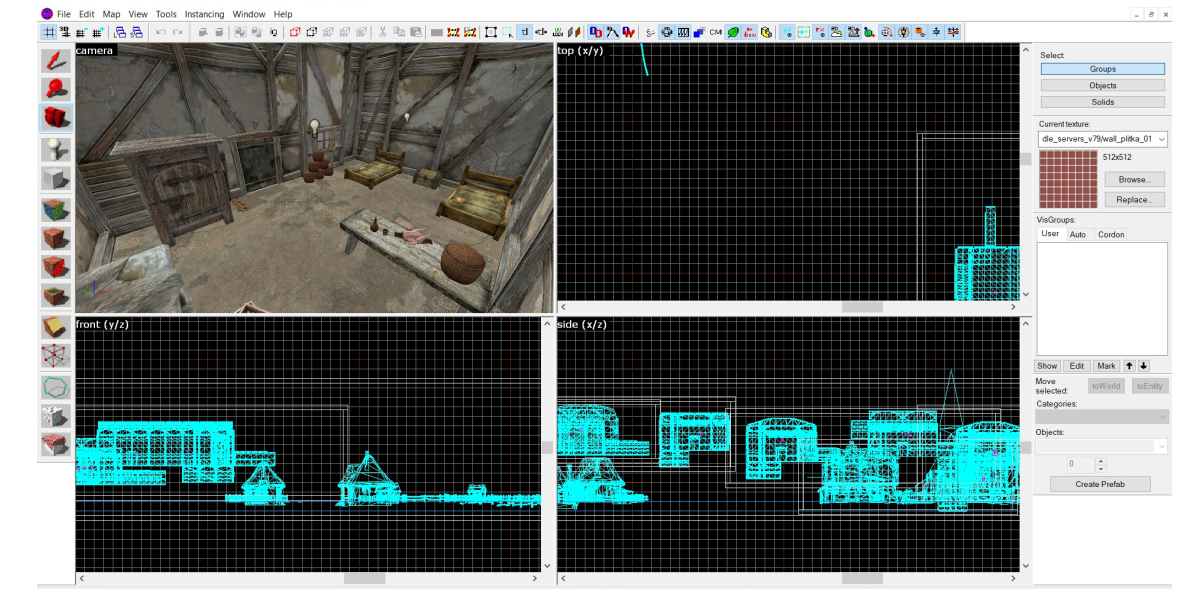Open the Categories dropdown
The height and width of the screenshot is (600, 1200).
point(1104,417)
